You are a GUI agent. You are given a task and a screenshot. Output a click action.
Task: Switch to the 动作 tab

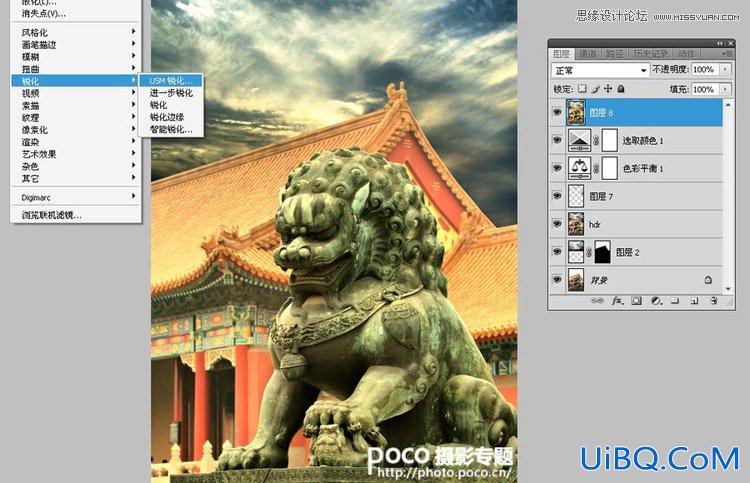tap(686, 54)
